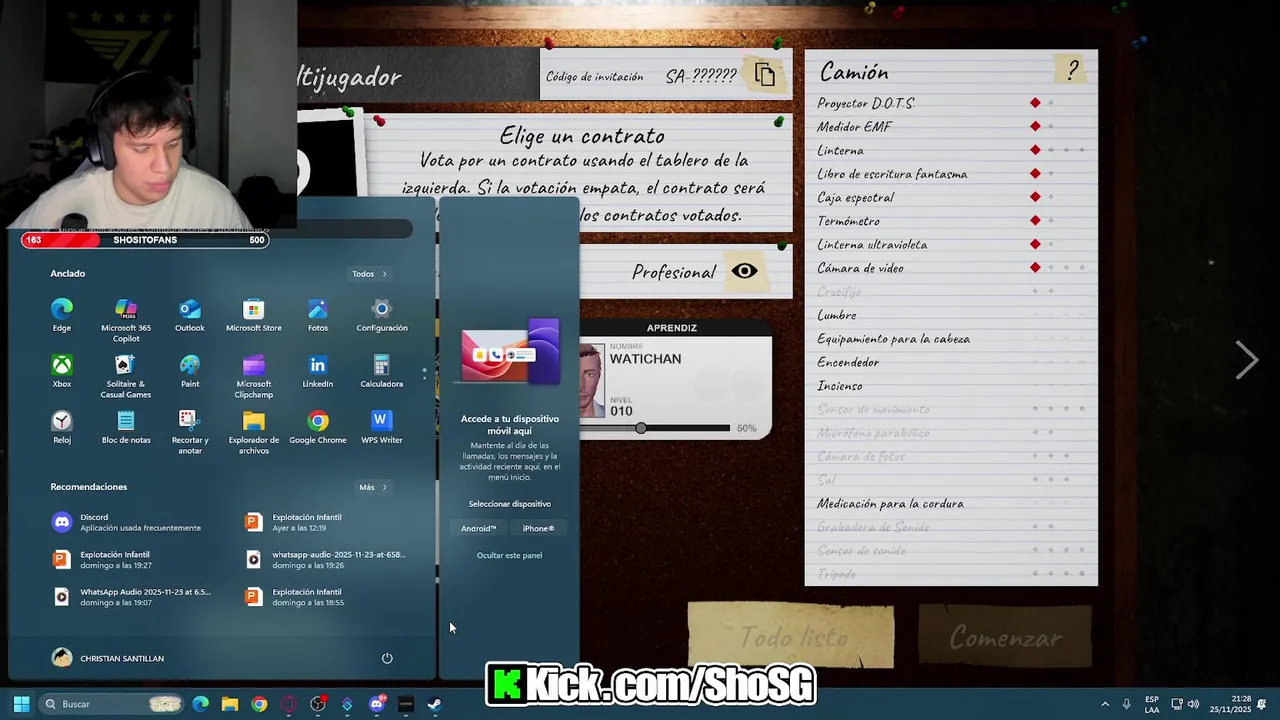Open Edge from the pinned apps

62,315
